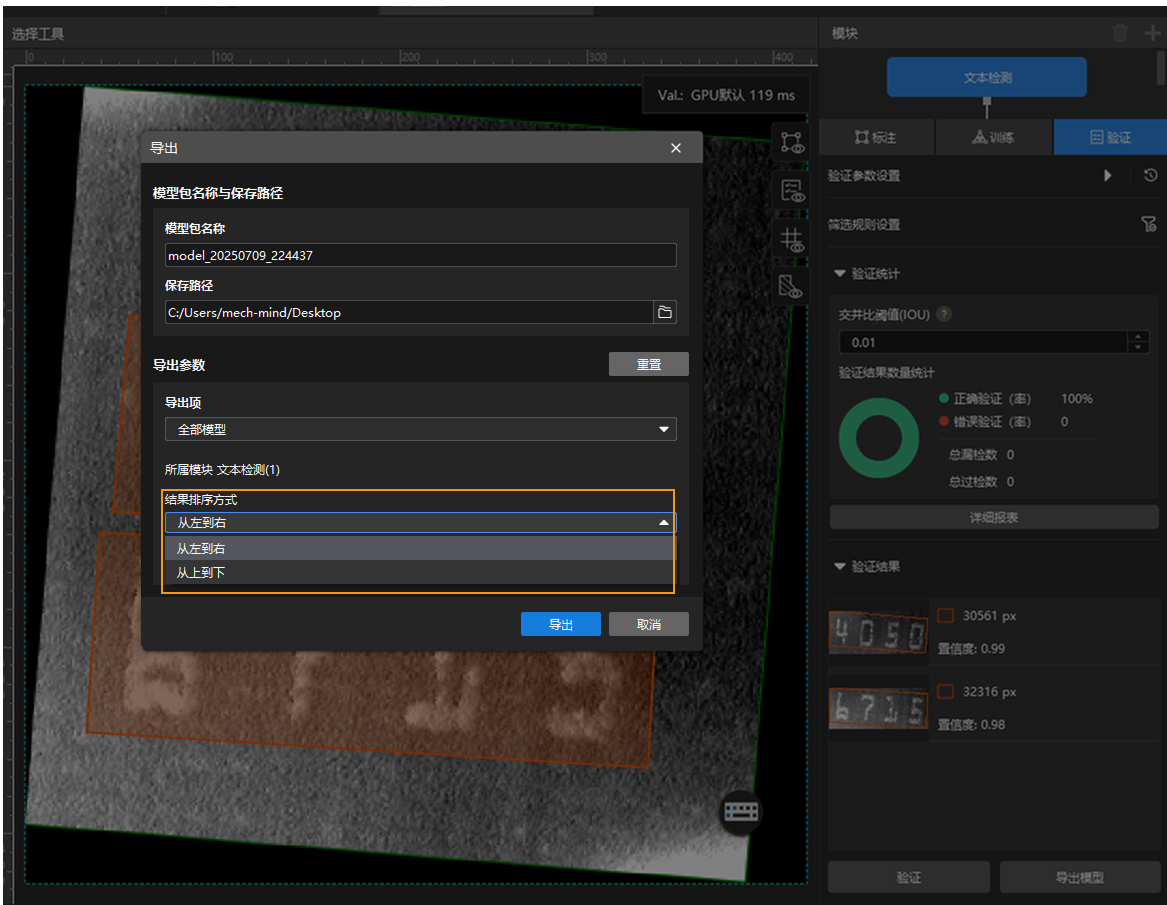Click the 重置 button
This screenshot has height=905, width=1167.
648,365
